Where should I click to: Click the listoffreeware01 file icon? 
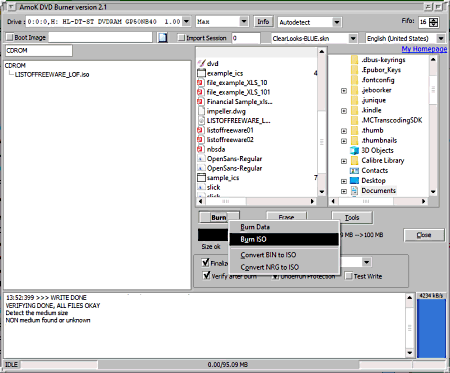200,130
